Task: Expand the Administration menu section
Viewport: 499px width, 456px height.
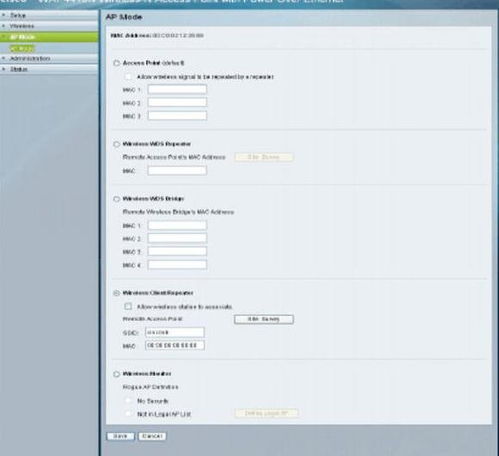Action: pos(49,58)
